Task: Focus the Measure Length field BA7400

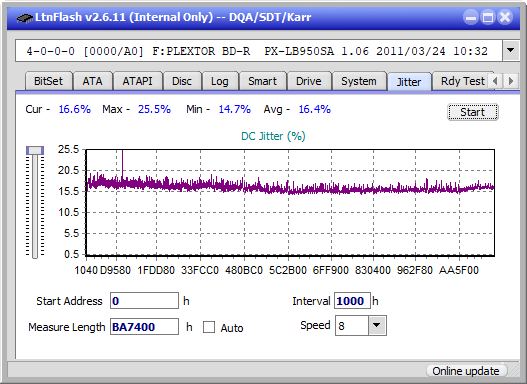Action: (144, 327)
